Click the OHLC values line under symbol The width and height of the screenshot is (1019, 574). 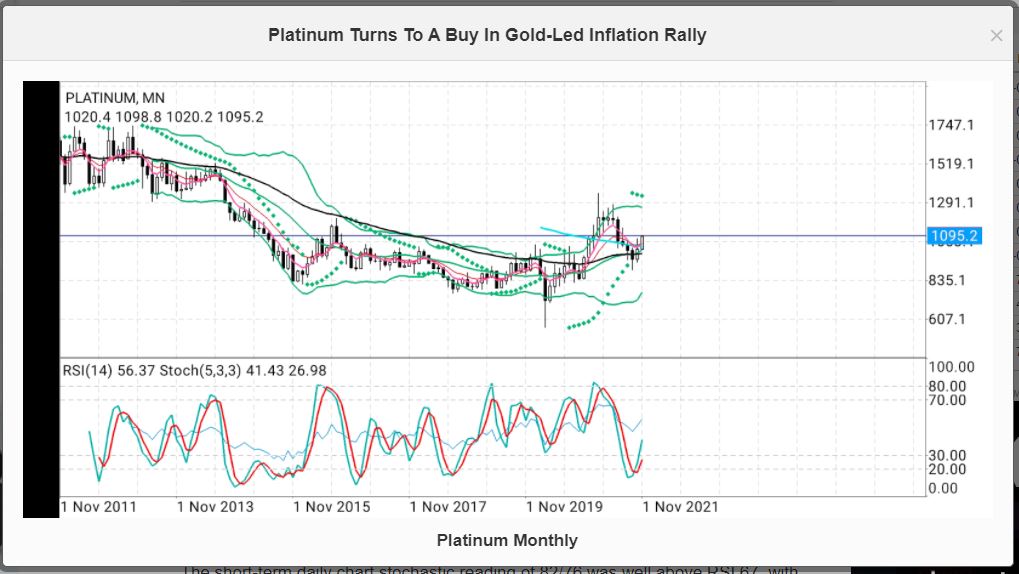[164, 117]
